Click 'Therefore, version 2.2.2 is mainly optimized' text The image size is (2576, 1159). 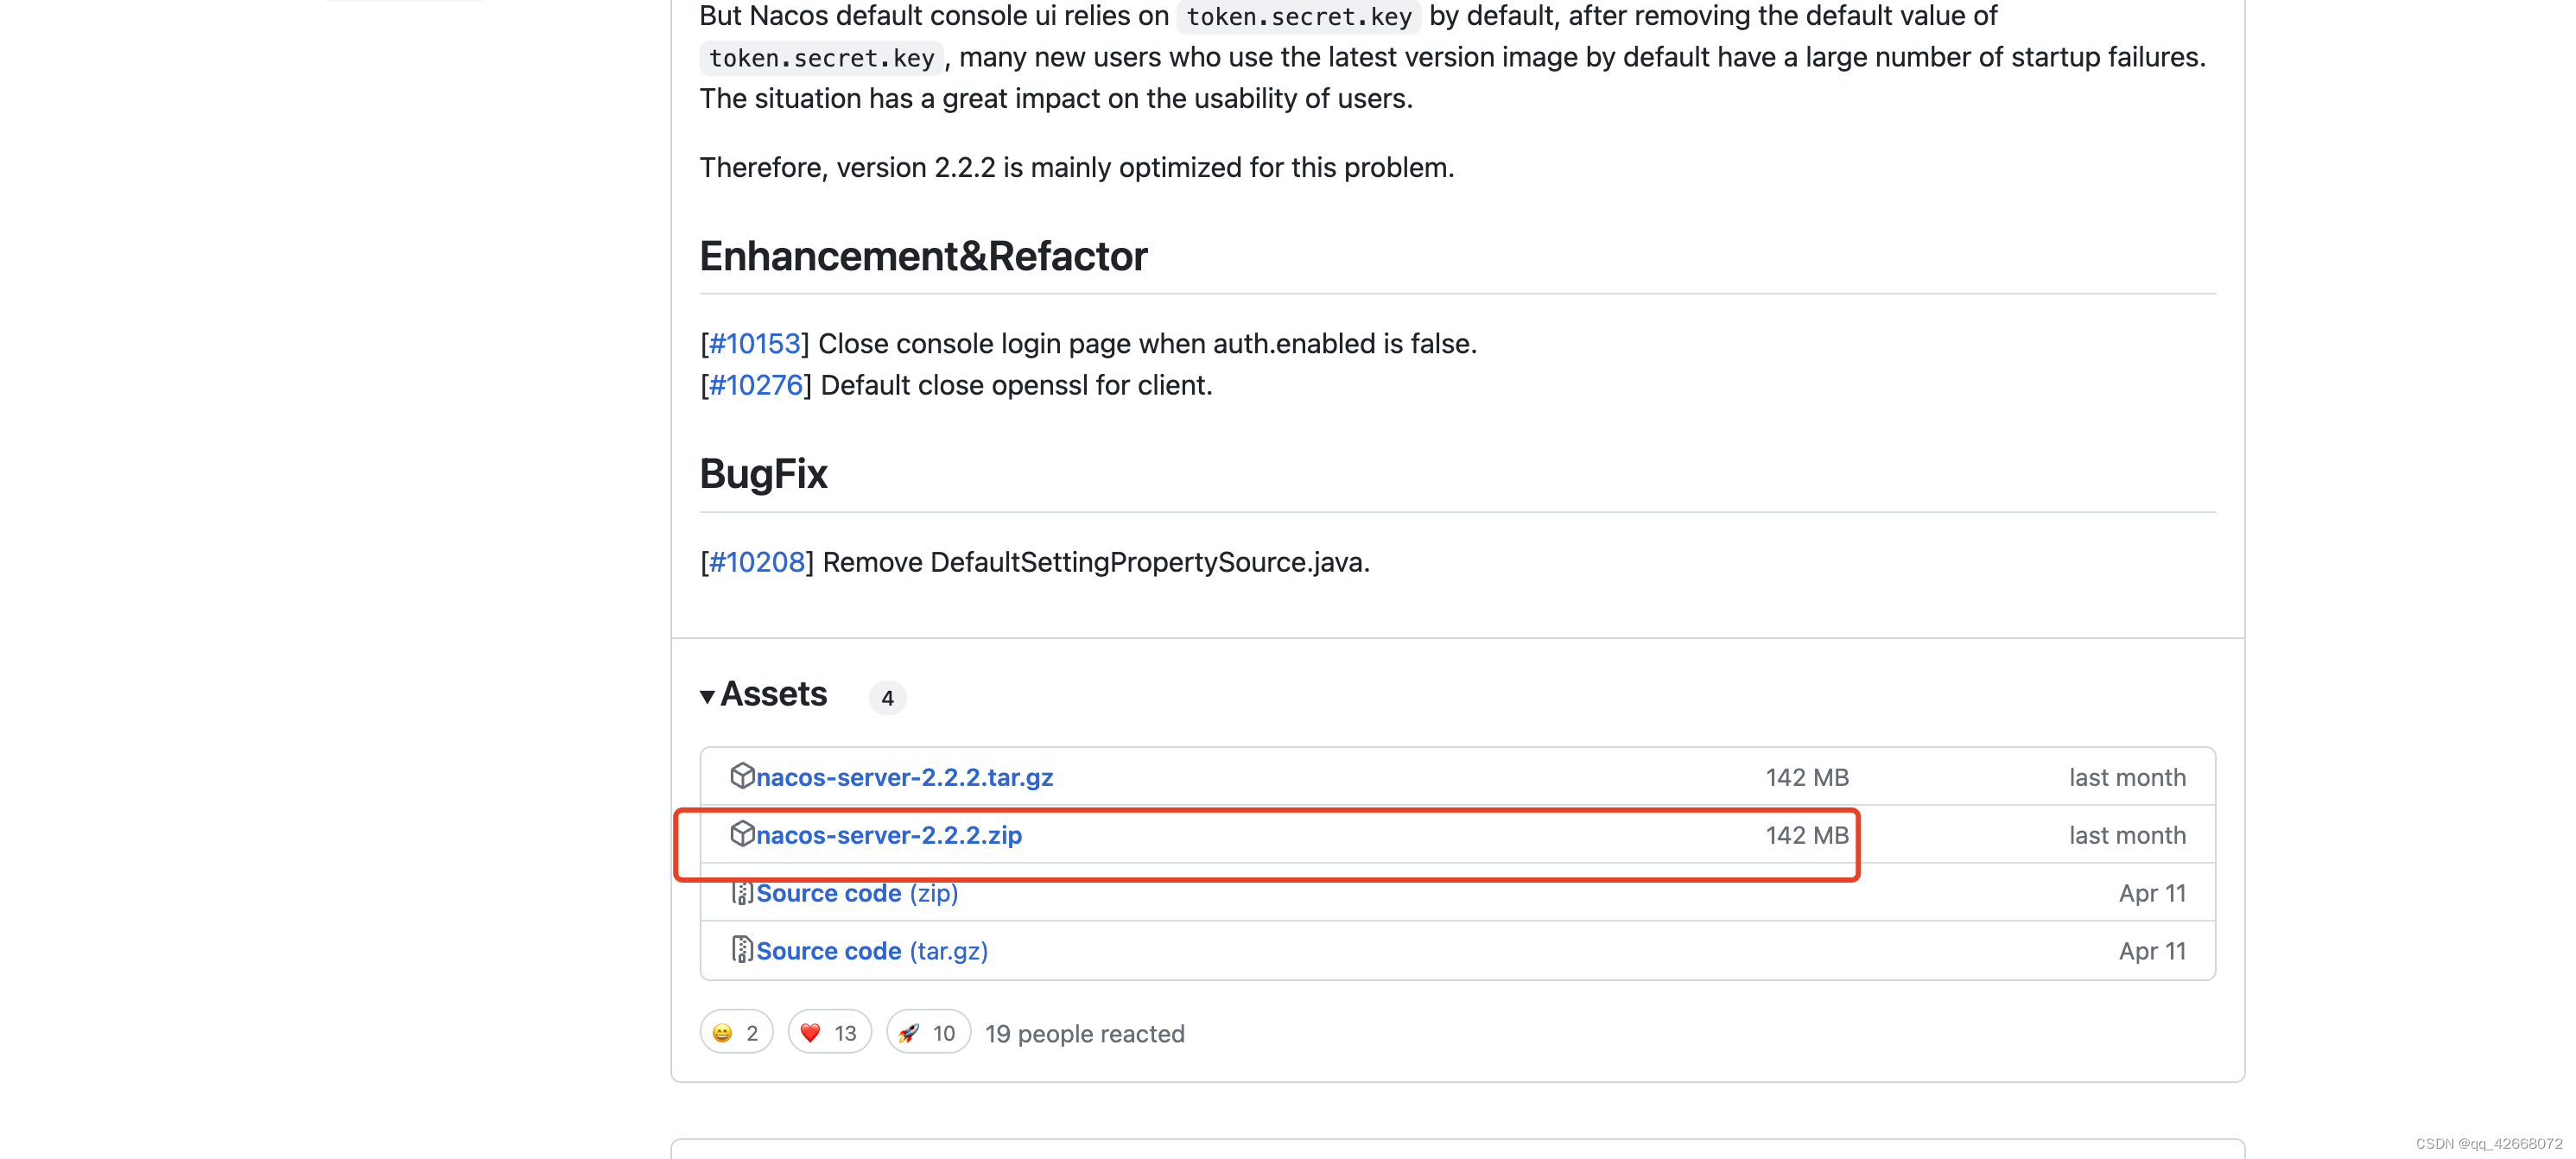click(1076, 168)
